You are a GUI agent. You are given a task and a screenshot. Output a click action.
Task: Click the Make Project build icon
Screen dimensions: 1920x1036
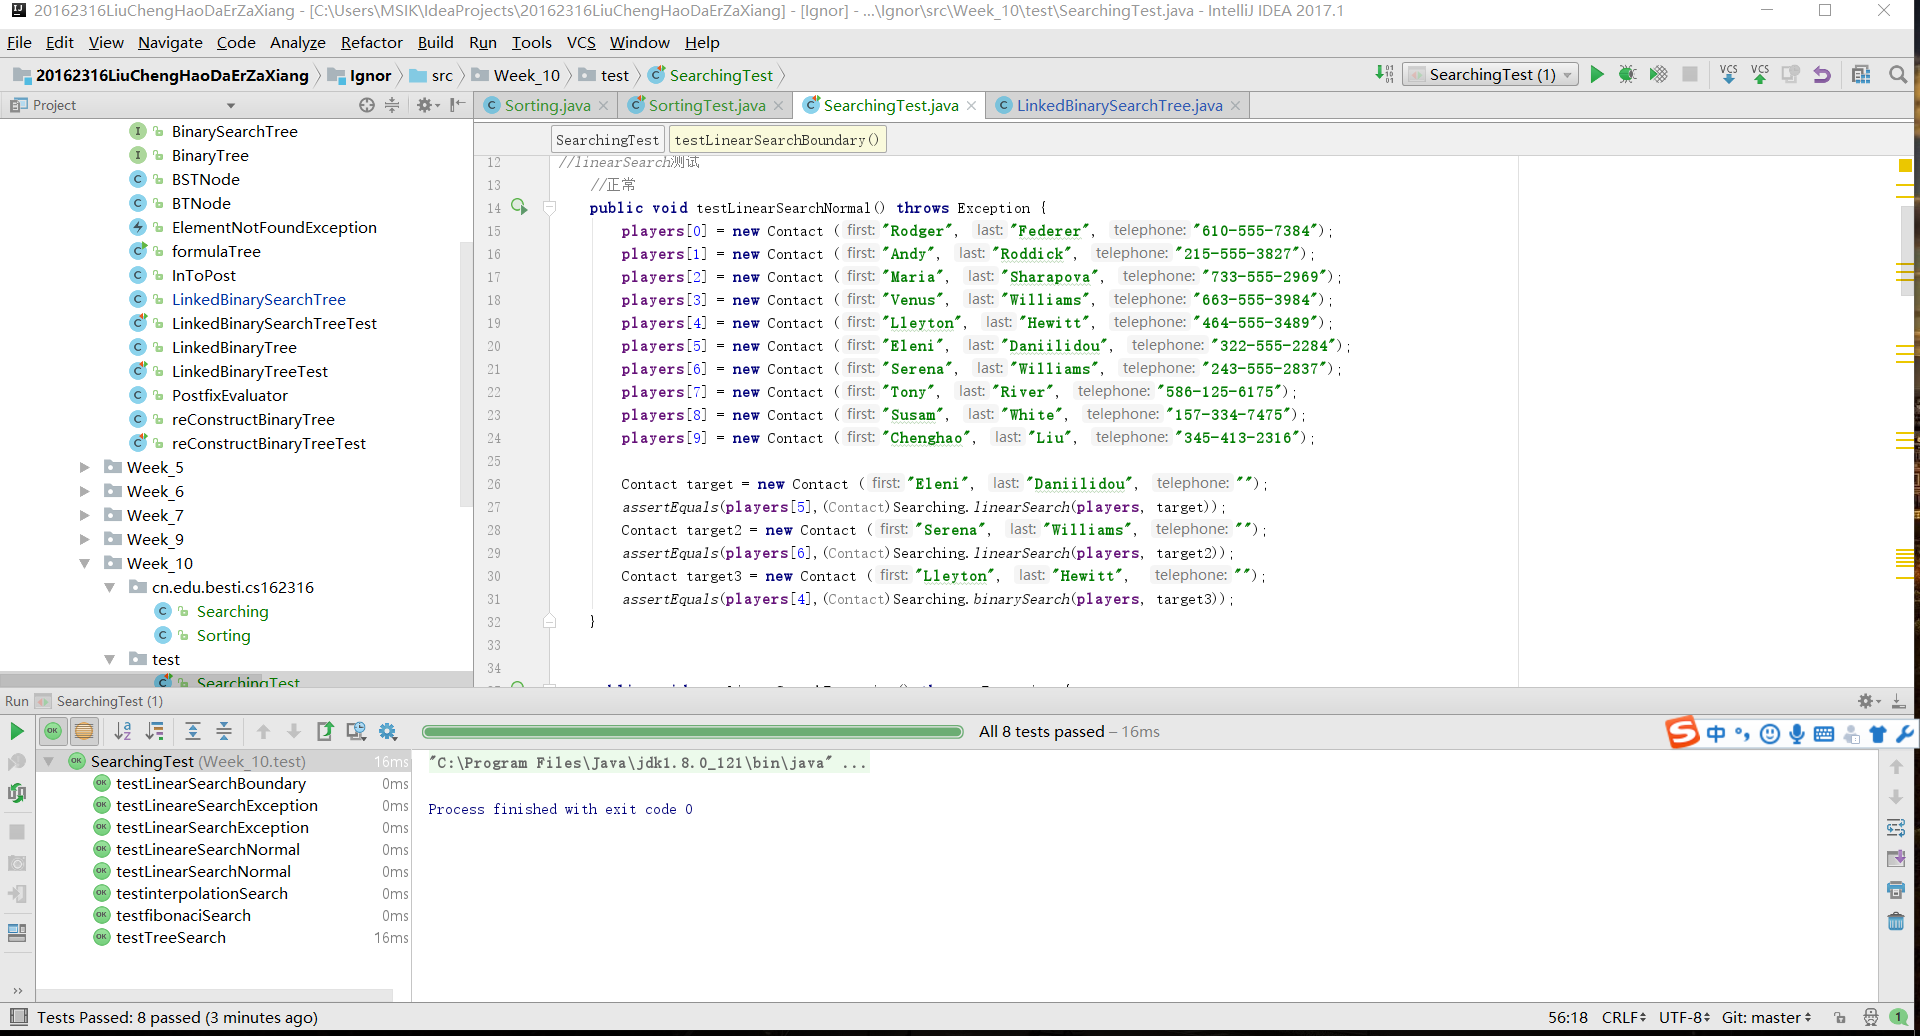tap(1384, 74)
